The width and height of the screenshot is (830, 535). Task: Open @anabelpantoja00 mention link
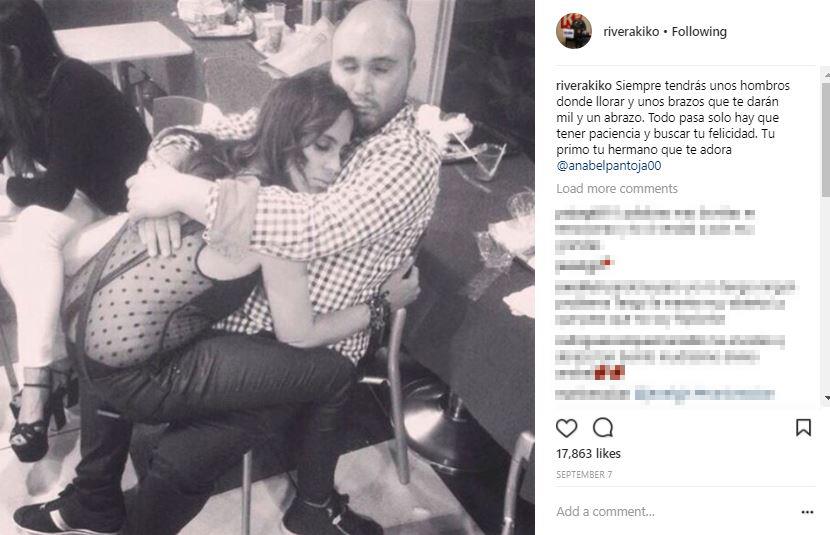tap(609, 166)
